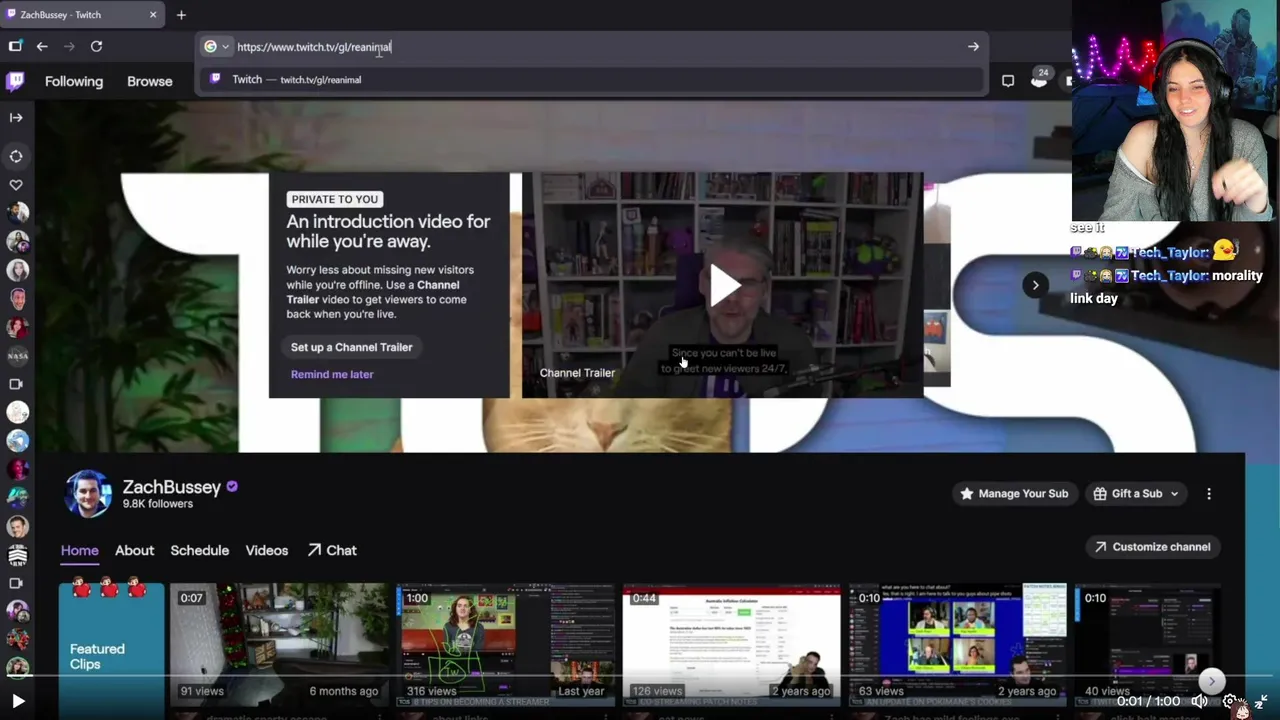The height and width of the screenshot is (720, 1280).
Task: Open the 0:07 clip with 91 views
Action: point(279,645)
